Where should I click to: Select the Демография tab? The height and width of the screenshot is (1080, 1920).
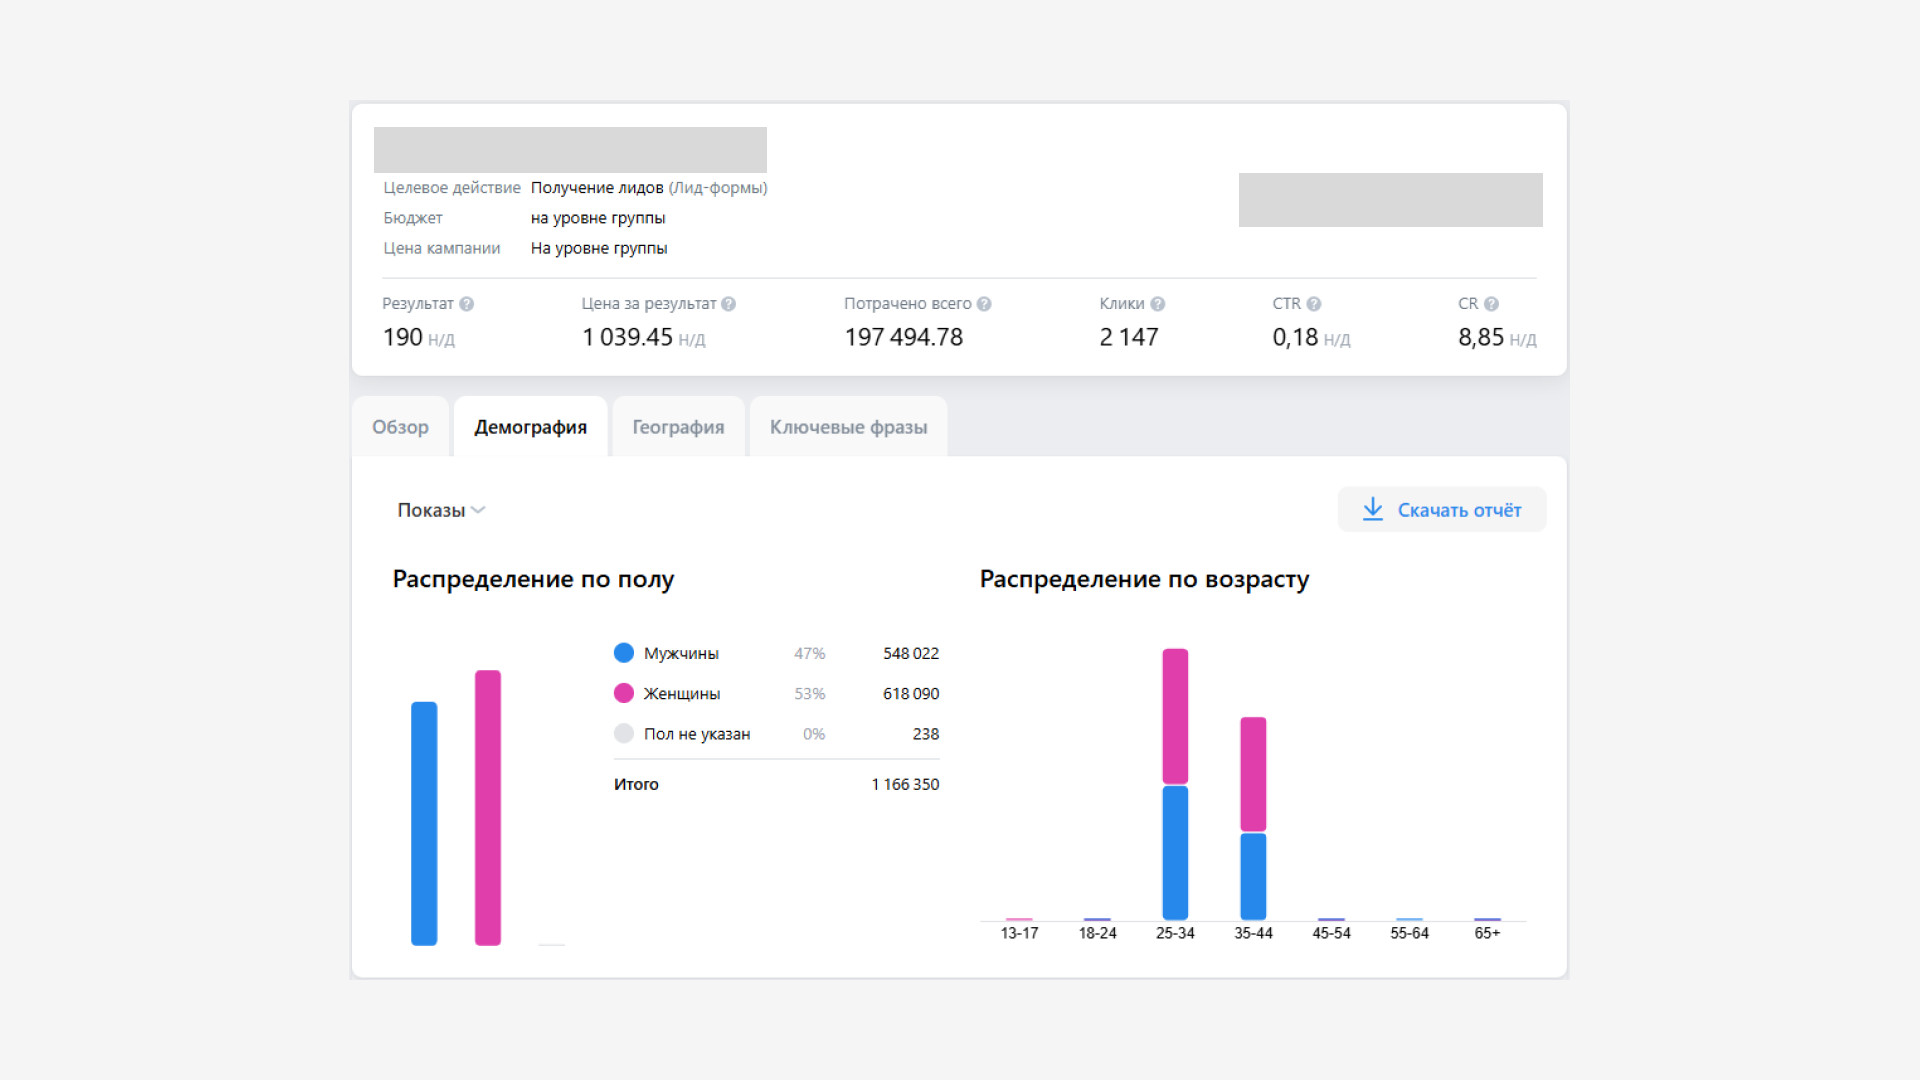click(530, 427)
